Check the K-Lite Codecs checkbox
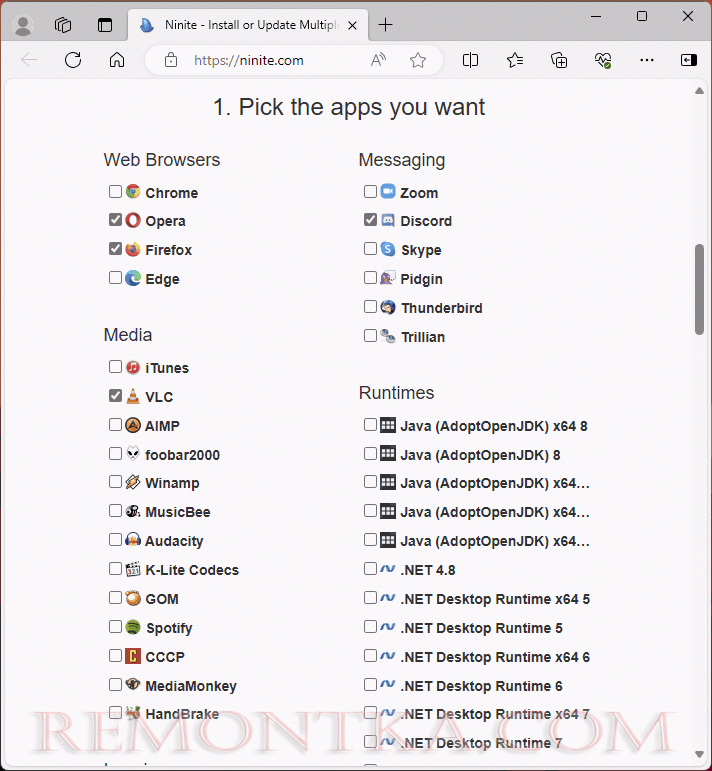712x771 pixels. click(115, 569)
